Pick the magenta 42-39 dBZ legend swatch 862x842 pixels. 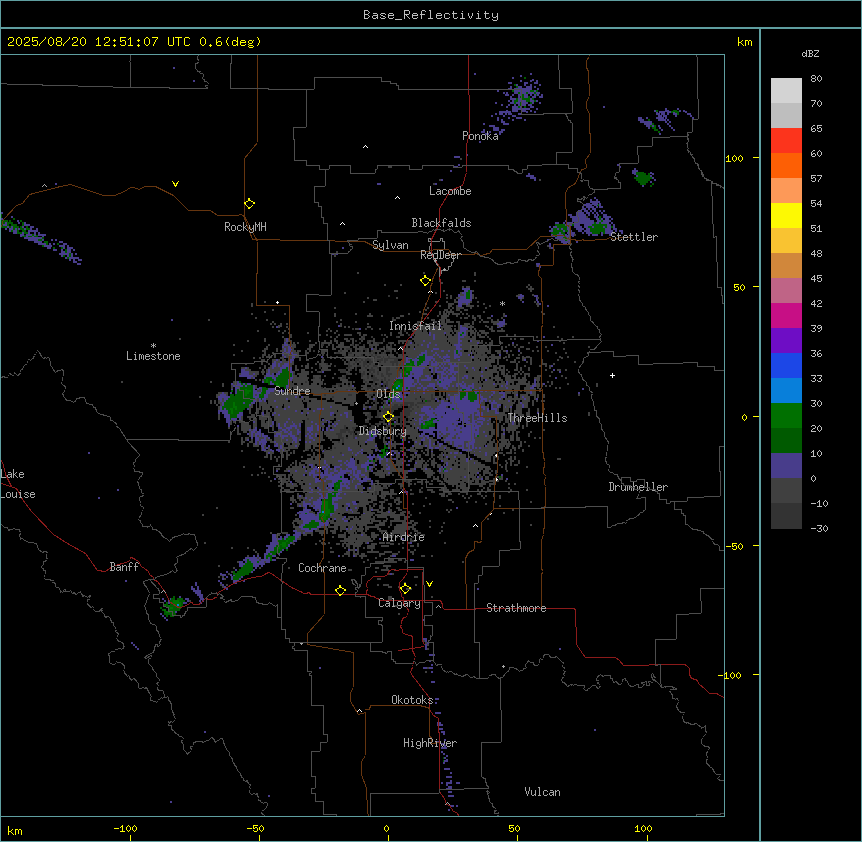click(x=786, y=315)
